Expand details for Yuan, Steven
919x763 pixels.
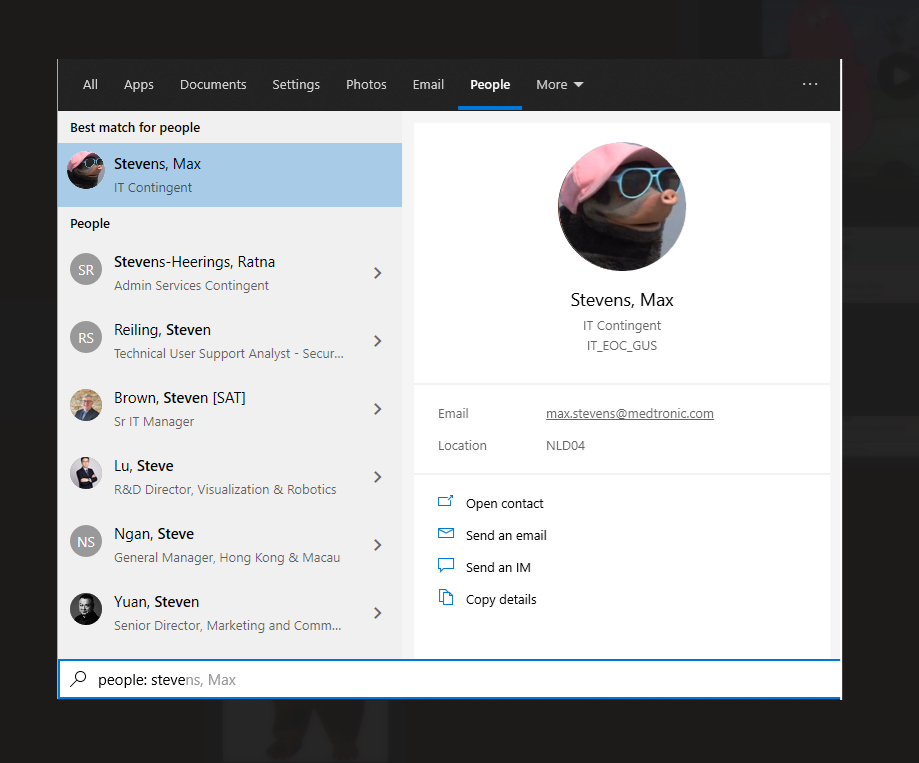pos(377,613)
